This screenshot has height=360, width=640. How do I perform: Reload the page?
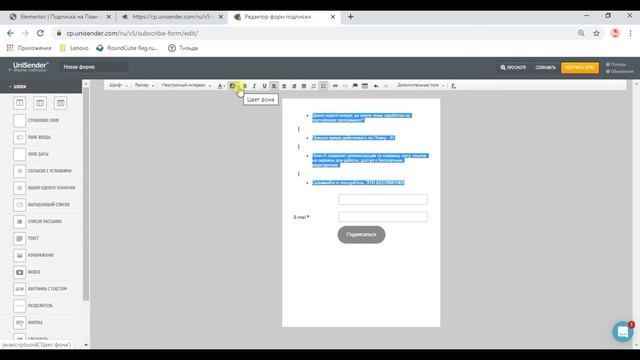pyautogui.click(x=40, y=33)
